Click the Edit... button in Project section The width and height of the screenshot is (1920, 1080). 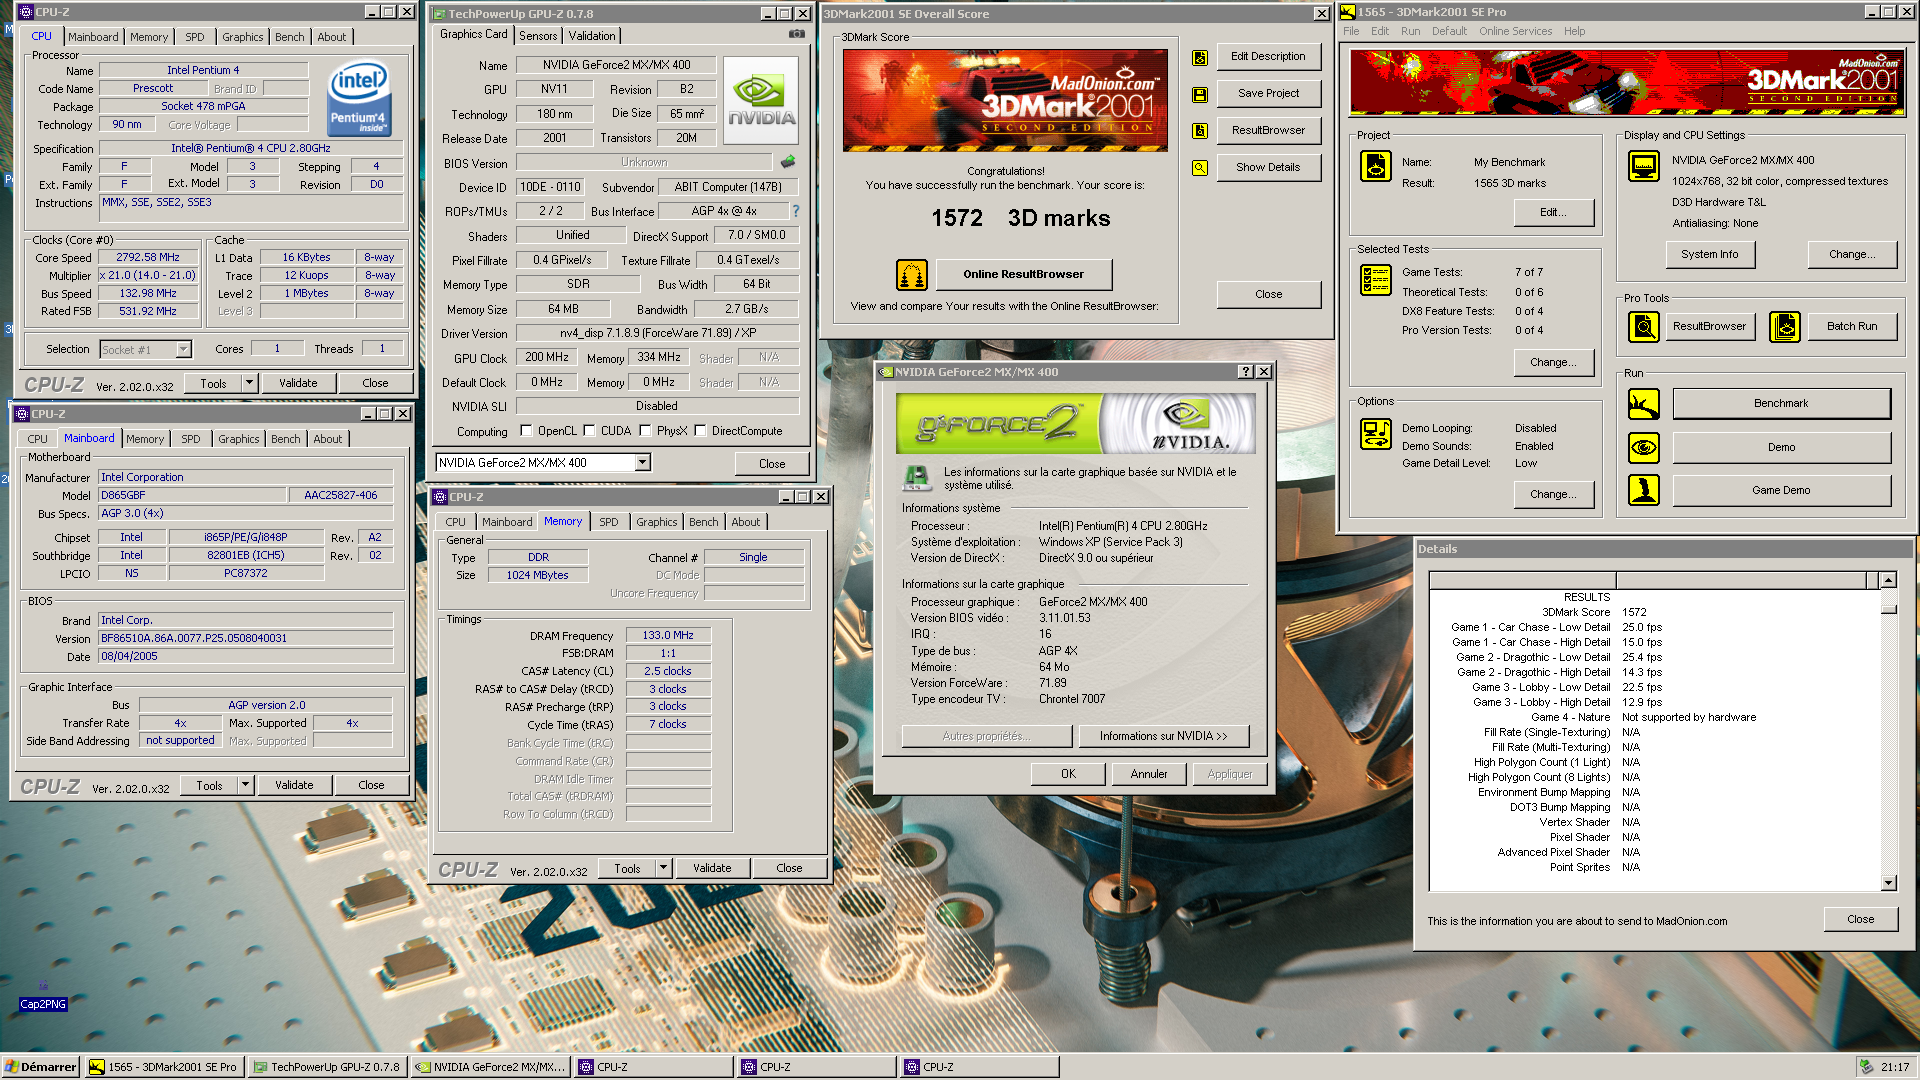tap(1553, 212)
